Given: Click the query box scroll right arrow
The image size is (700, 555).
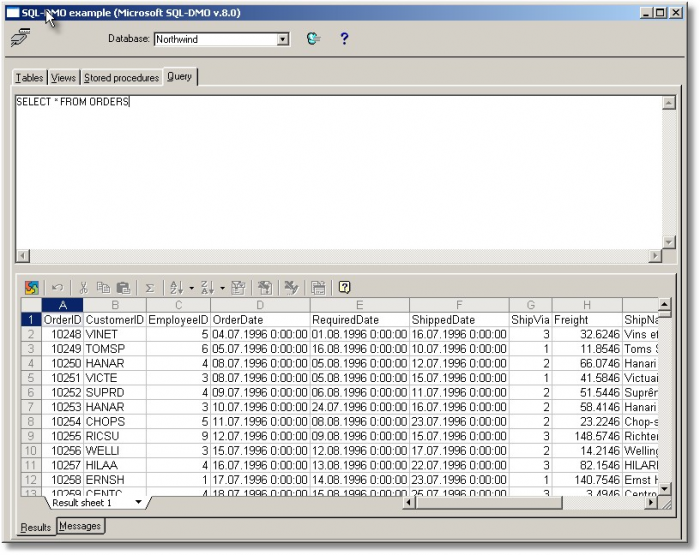Looking at the screenshot, I should pyautogui.click(x=655, y=256).
